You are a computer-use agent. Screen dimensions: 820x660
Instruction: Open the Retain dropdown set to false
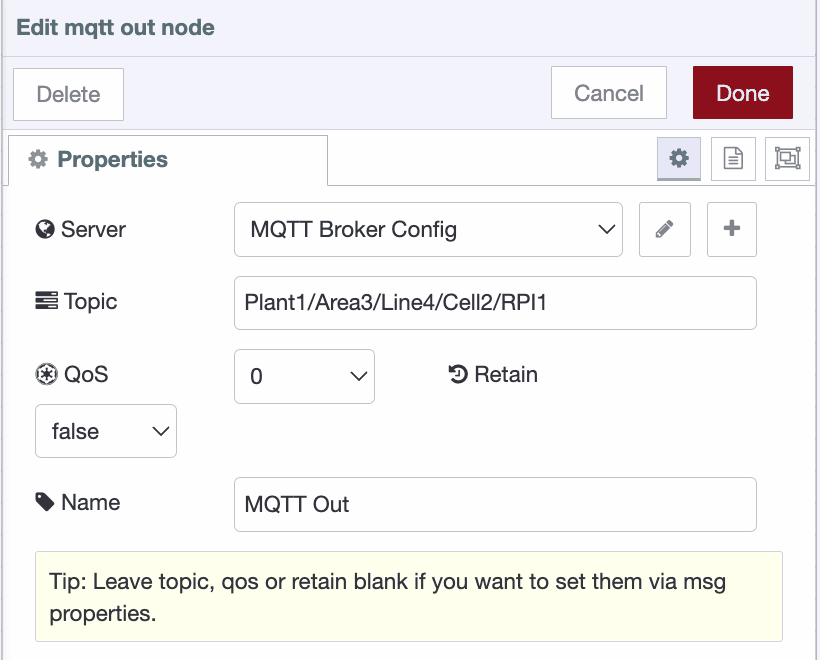pyautogui.click(x=105, y=431)
